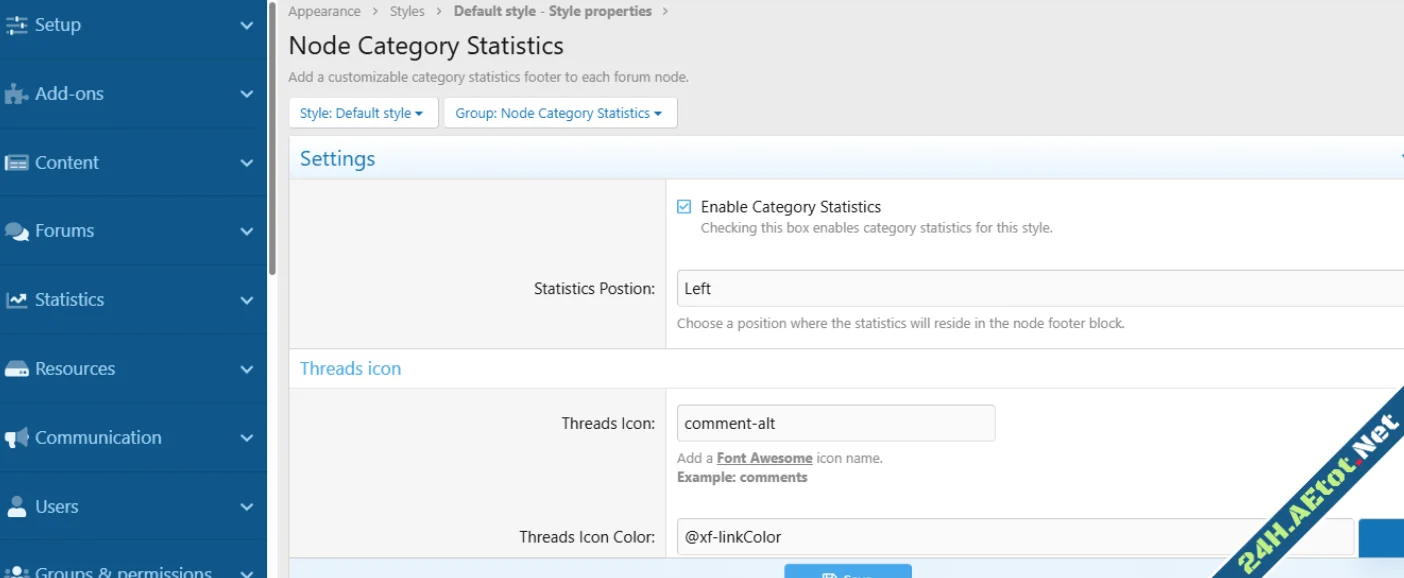This screenshot has width=1404, height=578.
Task: Click the Threads Icon Color blue swatch
Action: (x=1381, y=537)
